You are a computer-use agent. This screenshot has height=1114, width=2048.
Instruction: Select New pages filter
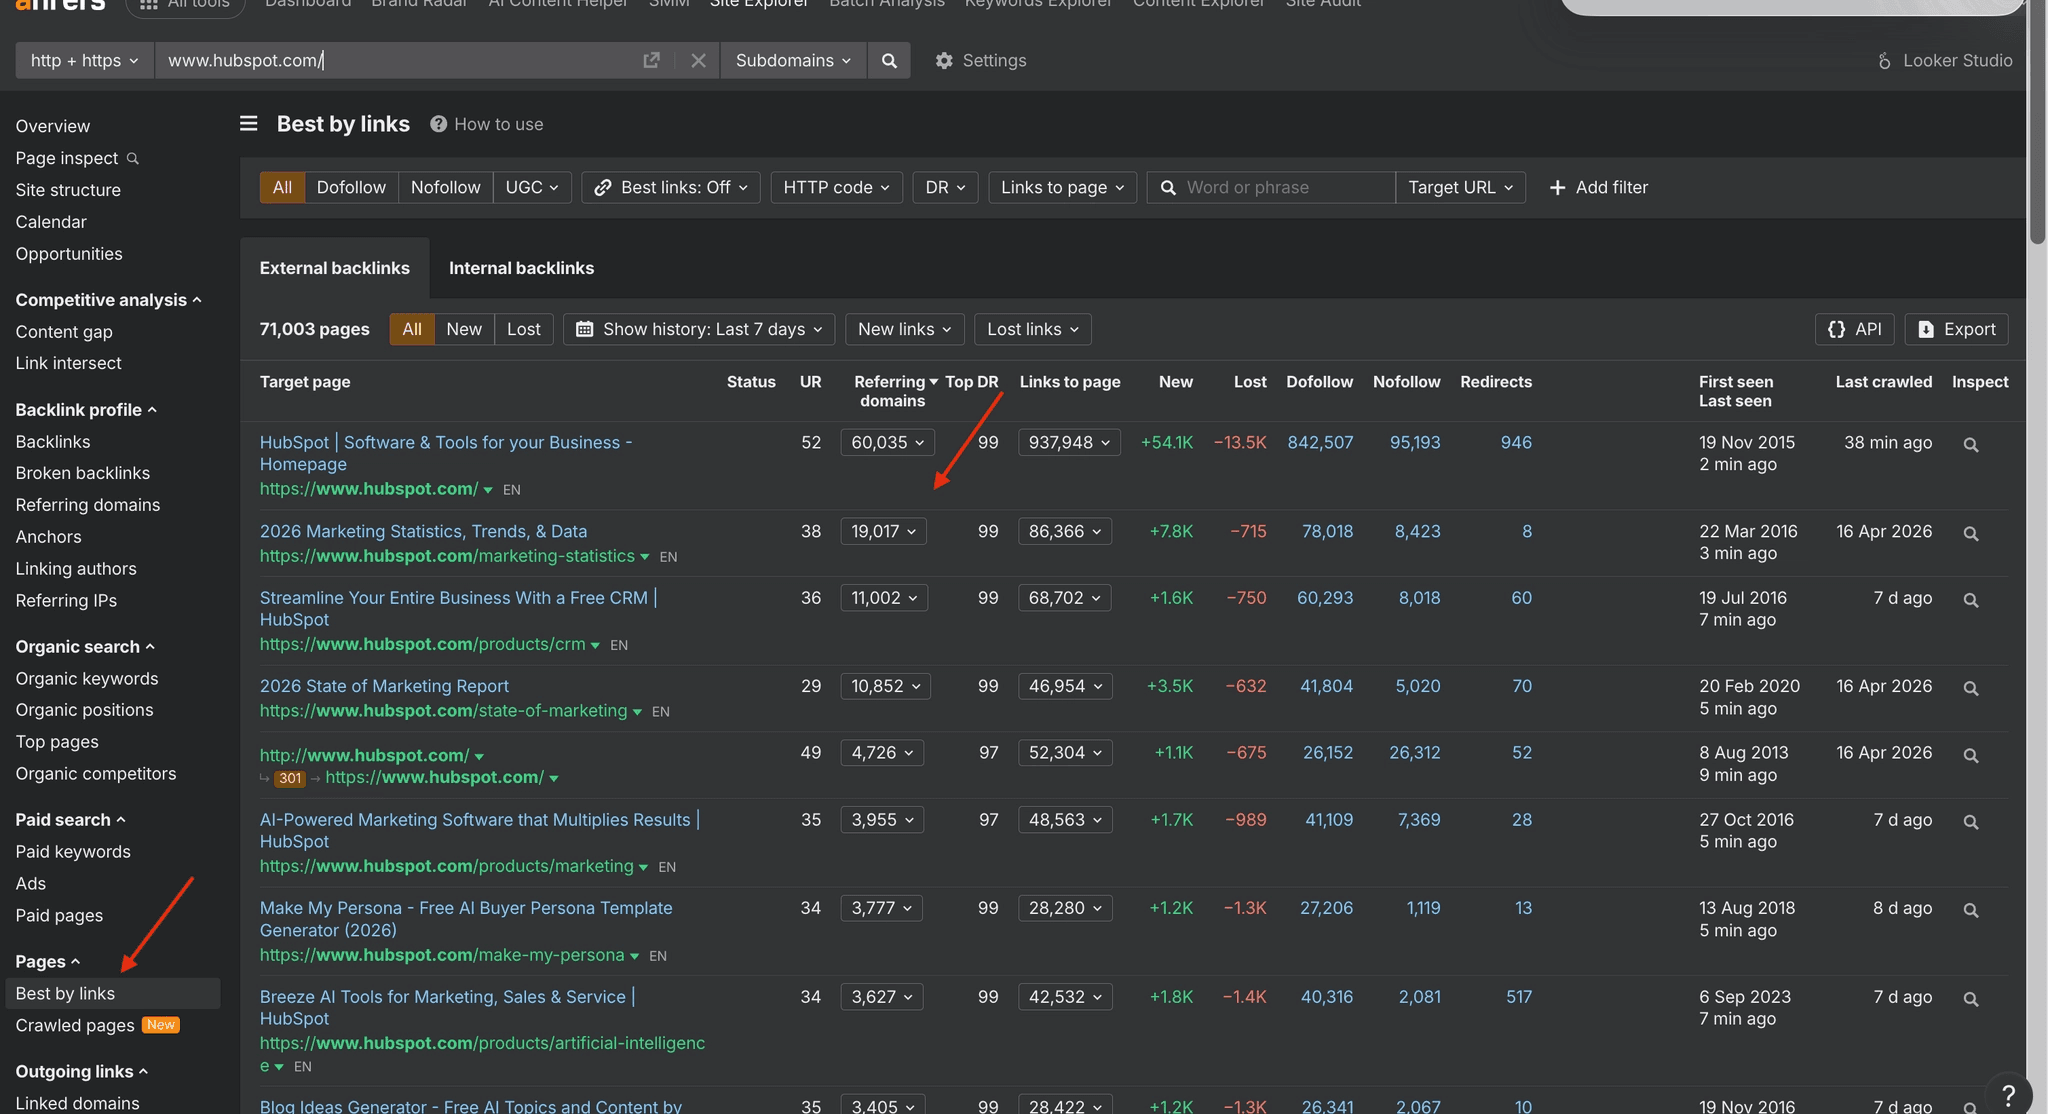point(464,329)
